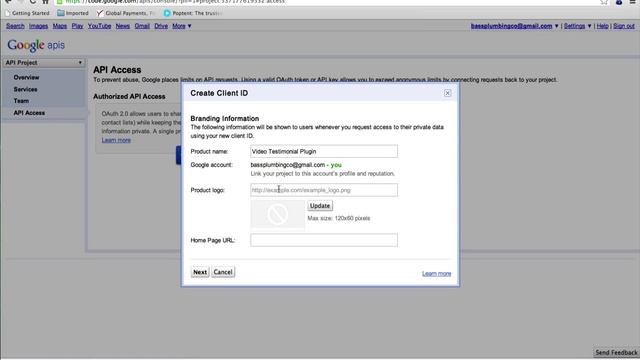The image size is (640, 360).
Task: Expand the More dropdown in top bar
Action: 182,26
